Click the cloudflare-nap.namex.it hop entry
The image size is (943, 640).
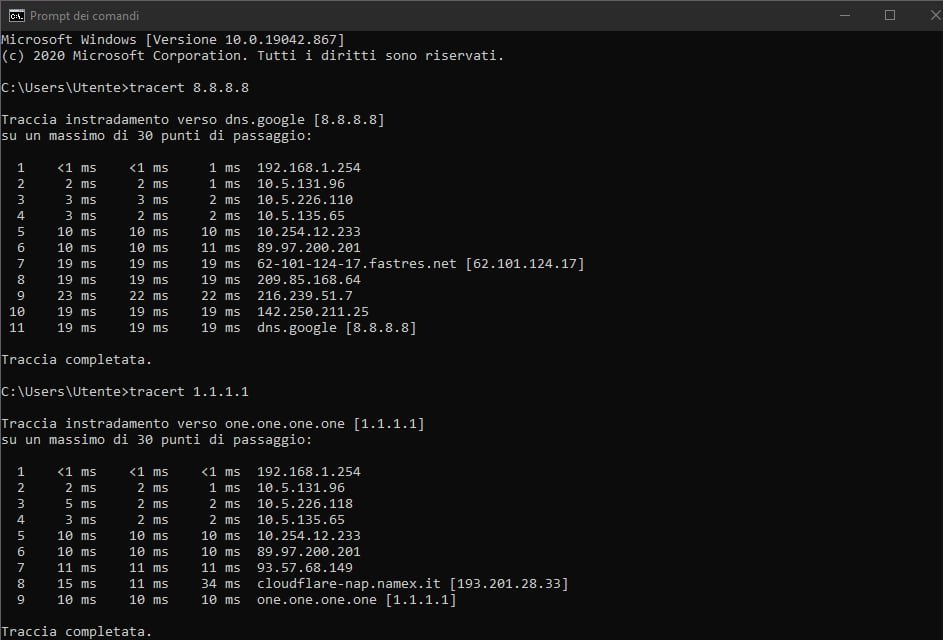[413, 583]
